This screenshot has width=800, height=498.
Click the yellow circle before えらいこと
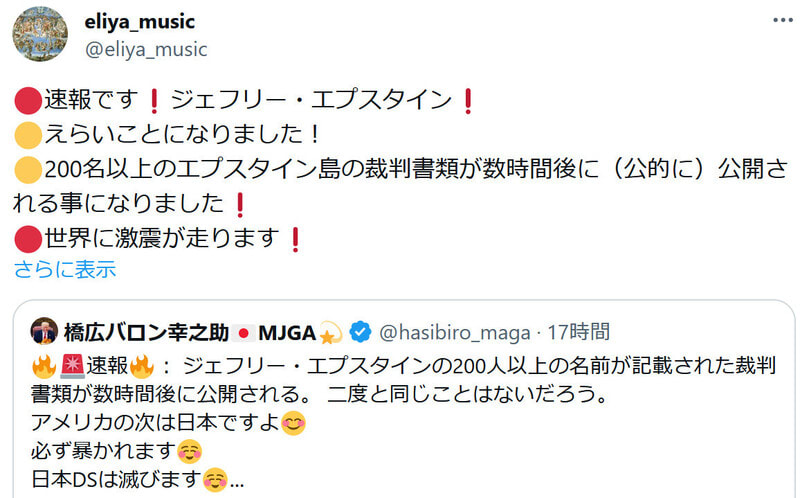pos(28,135)
